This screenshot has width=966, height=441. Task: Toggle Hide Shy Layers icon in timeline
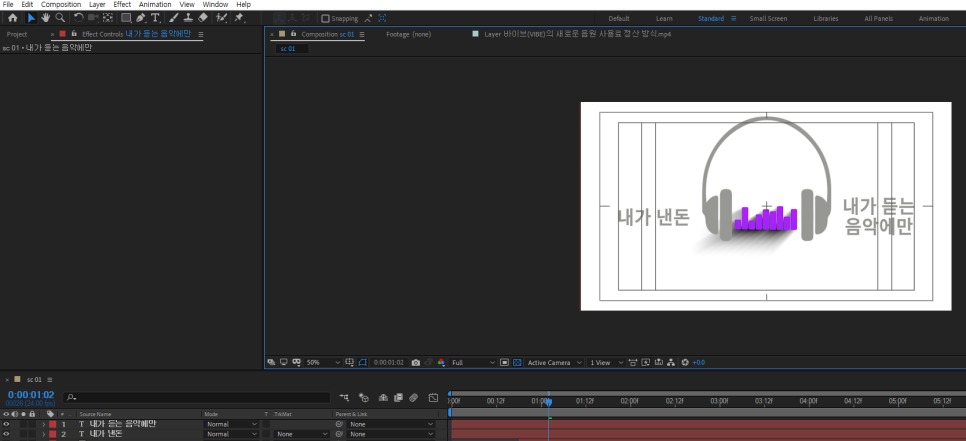[x=383, y=398]
